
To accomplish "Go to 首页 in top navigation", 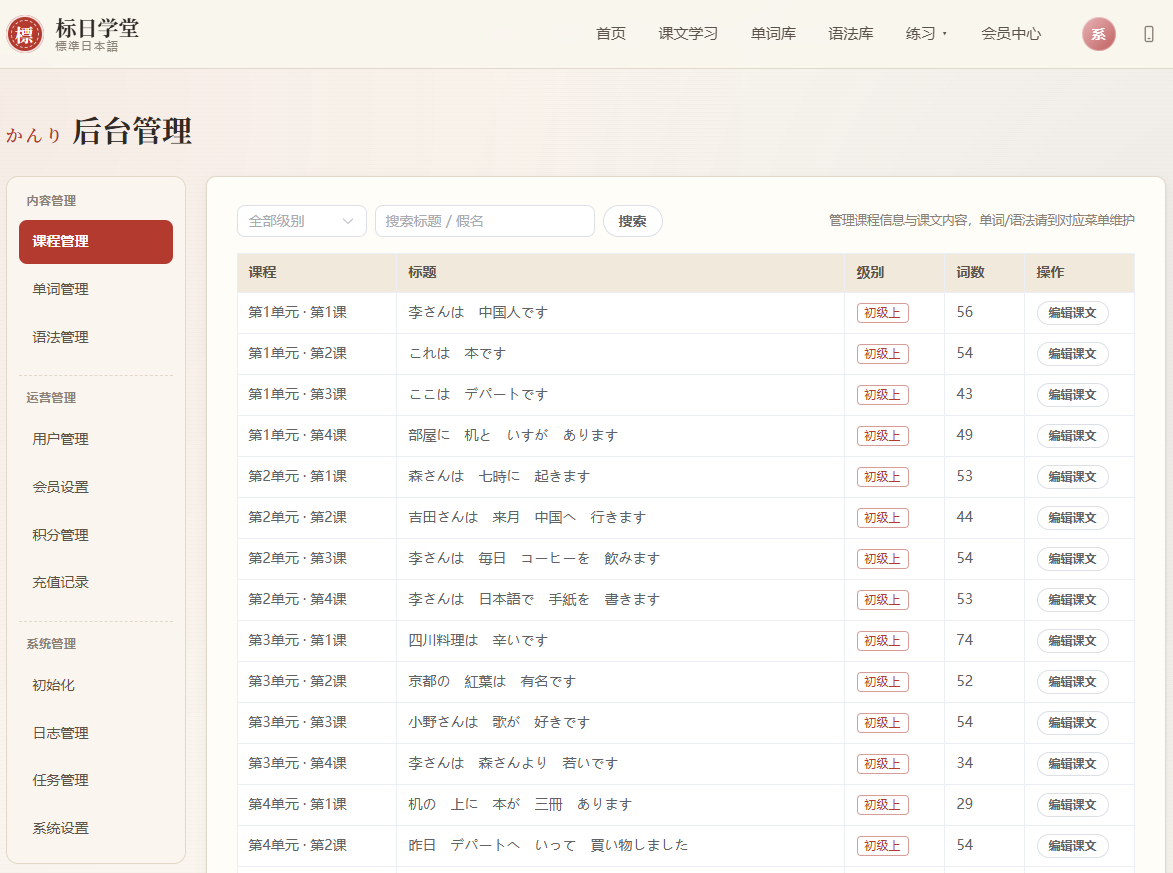I will point(610,34).
